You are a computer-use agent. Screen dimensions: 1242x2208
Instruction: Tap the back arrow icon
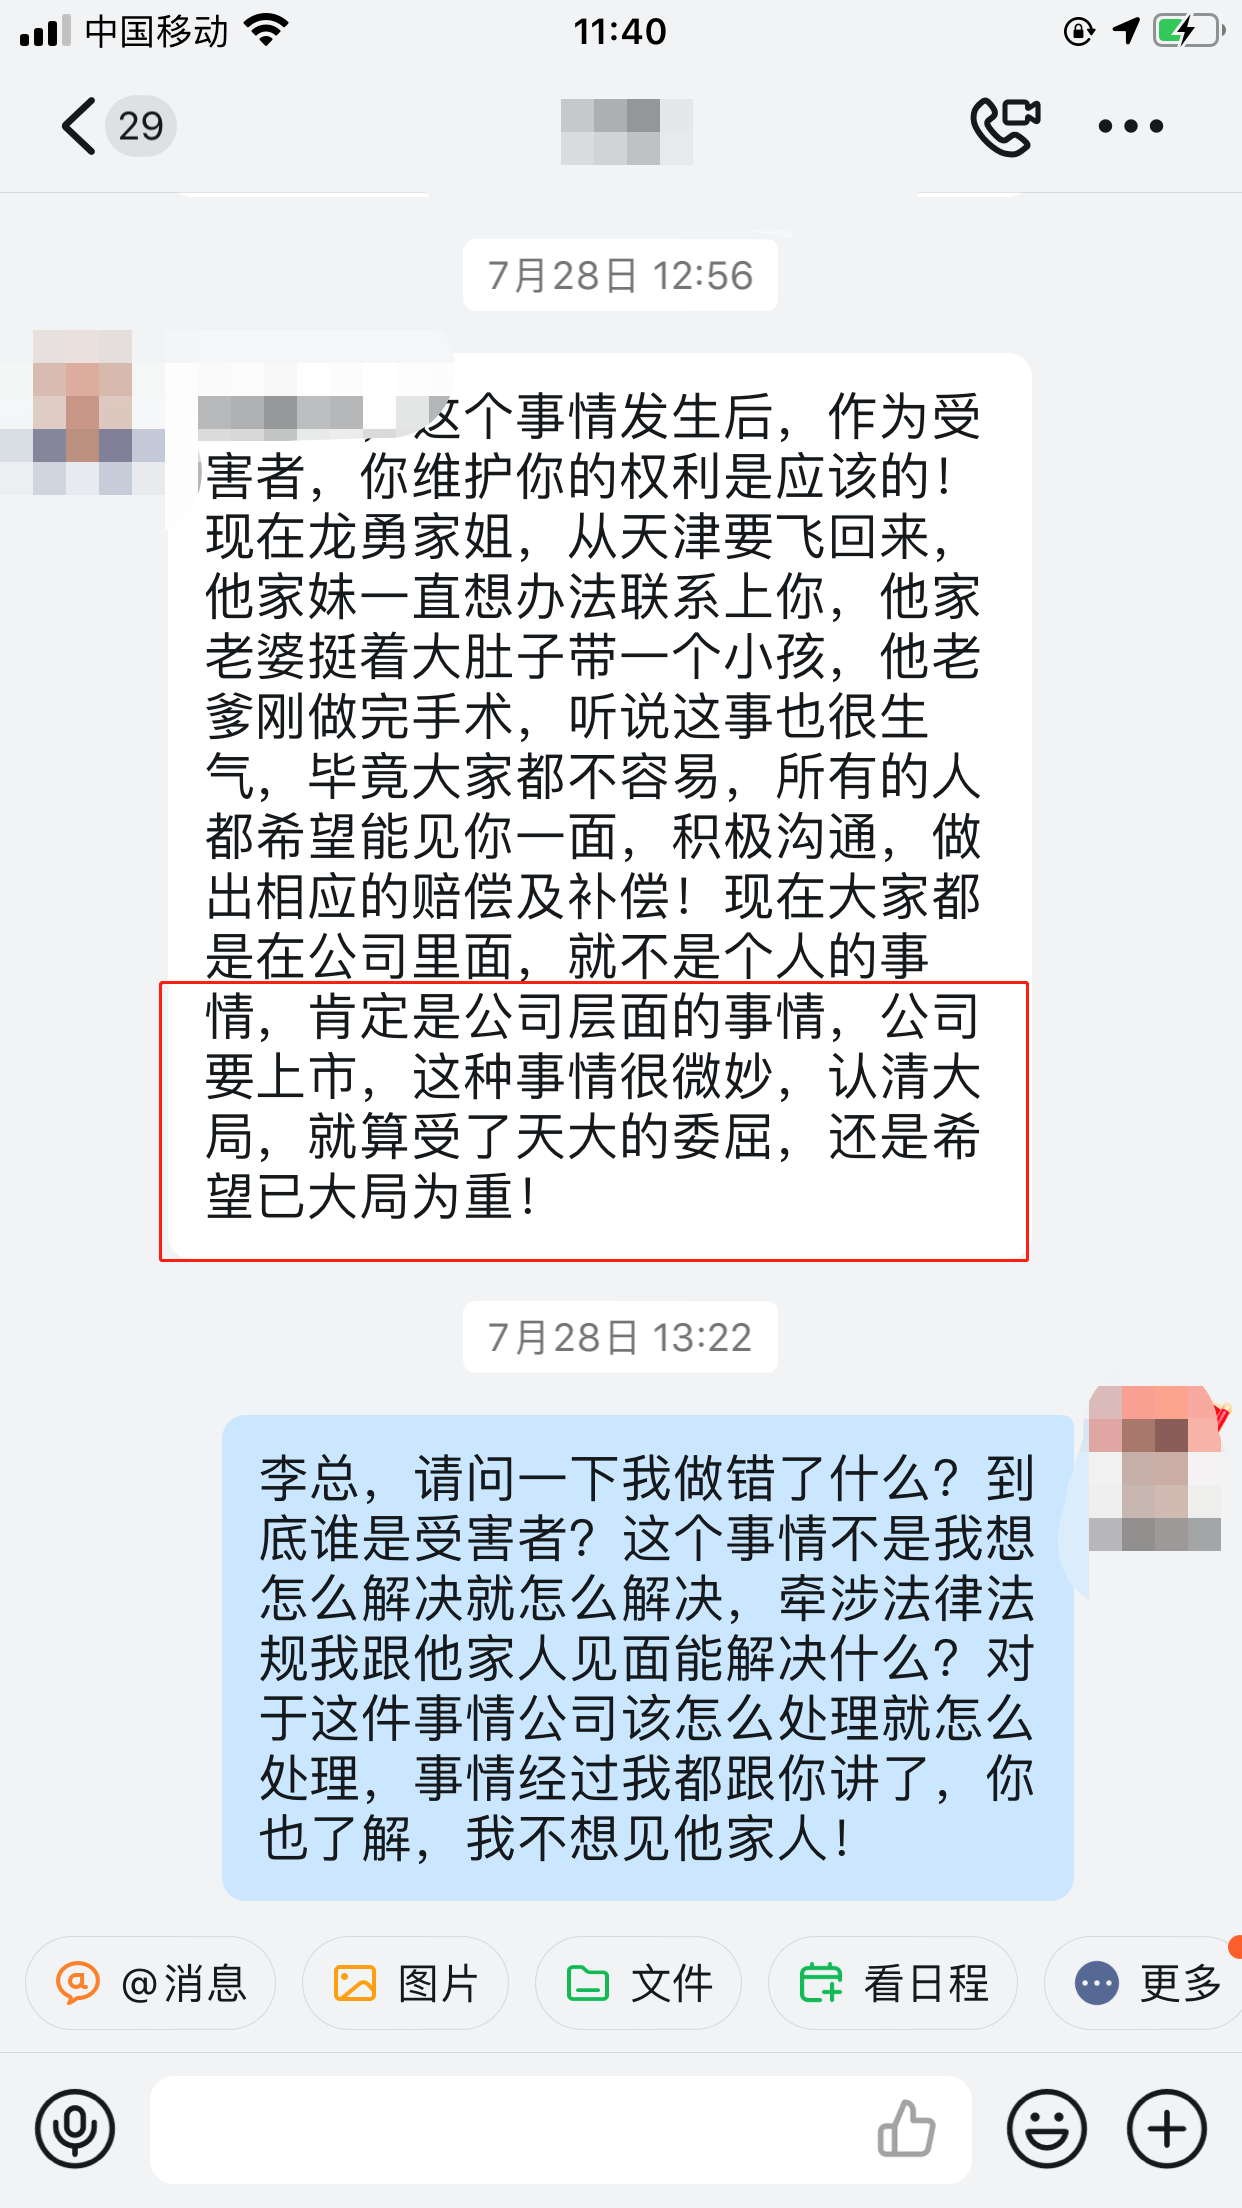pyautogui.click(x=78, y=126)
